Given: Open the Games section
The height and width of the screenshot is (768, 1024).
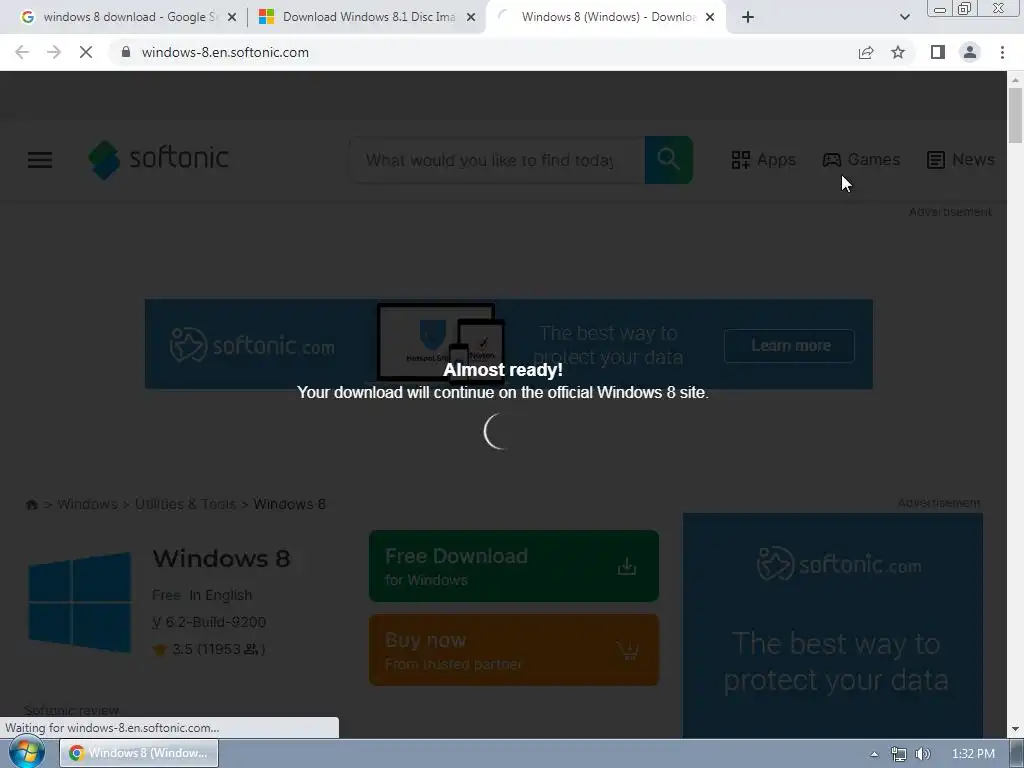Looking at the screenshot, I should point(861,160).
